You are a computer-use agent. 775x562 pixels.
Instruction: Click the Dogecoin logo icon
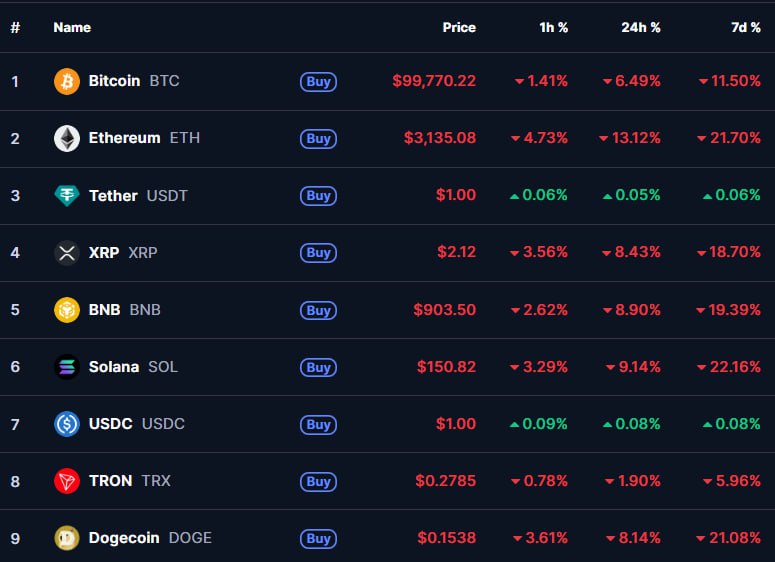(x=67, y=538)
